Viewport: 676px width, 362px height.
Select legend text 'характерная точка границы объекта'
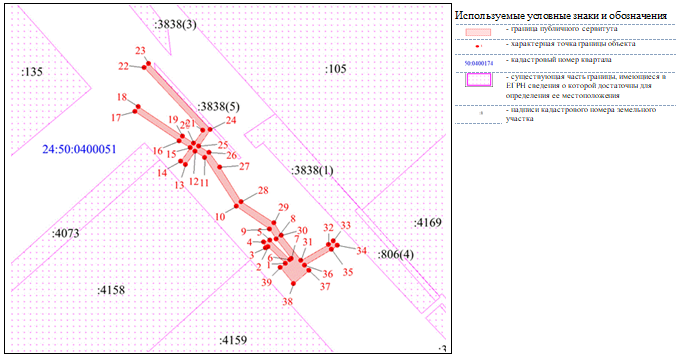573,44
